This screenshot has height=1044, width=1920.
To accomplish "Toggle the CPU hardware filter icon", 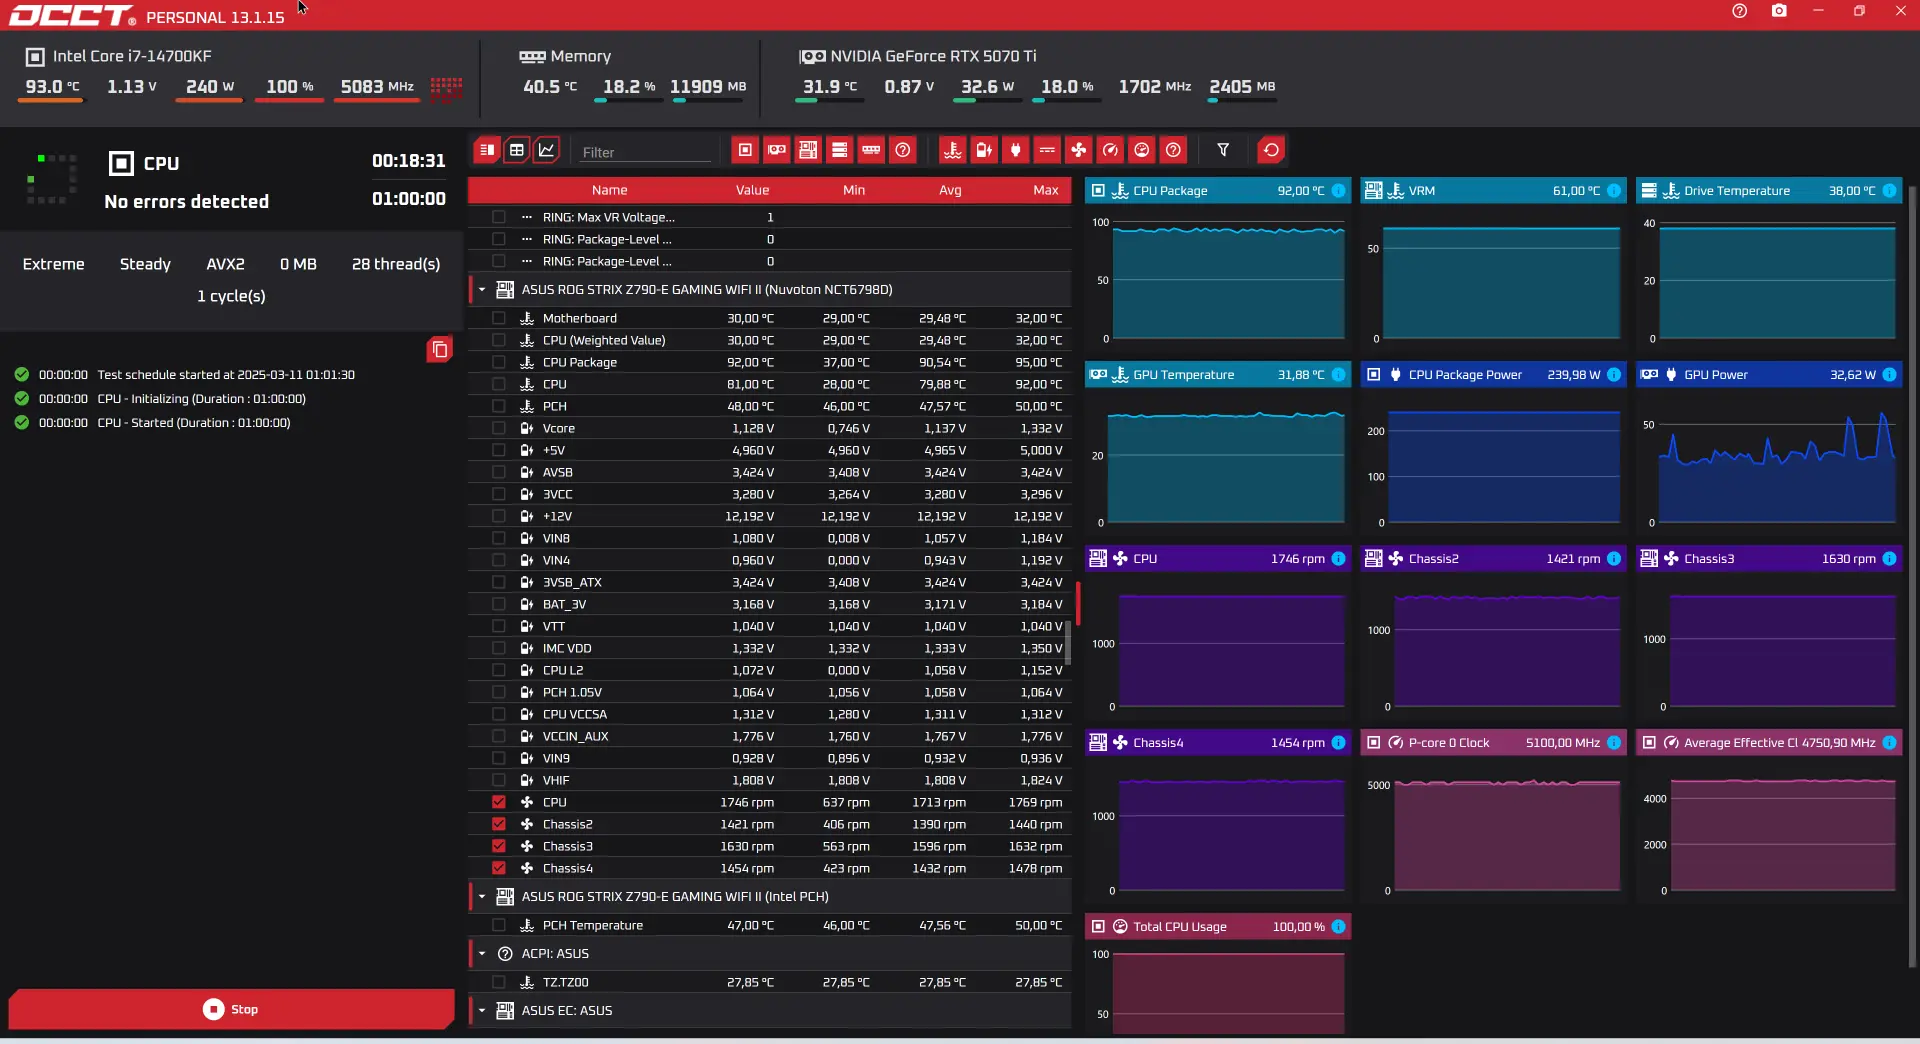I will (745, 150).
